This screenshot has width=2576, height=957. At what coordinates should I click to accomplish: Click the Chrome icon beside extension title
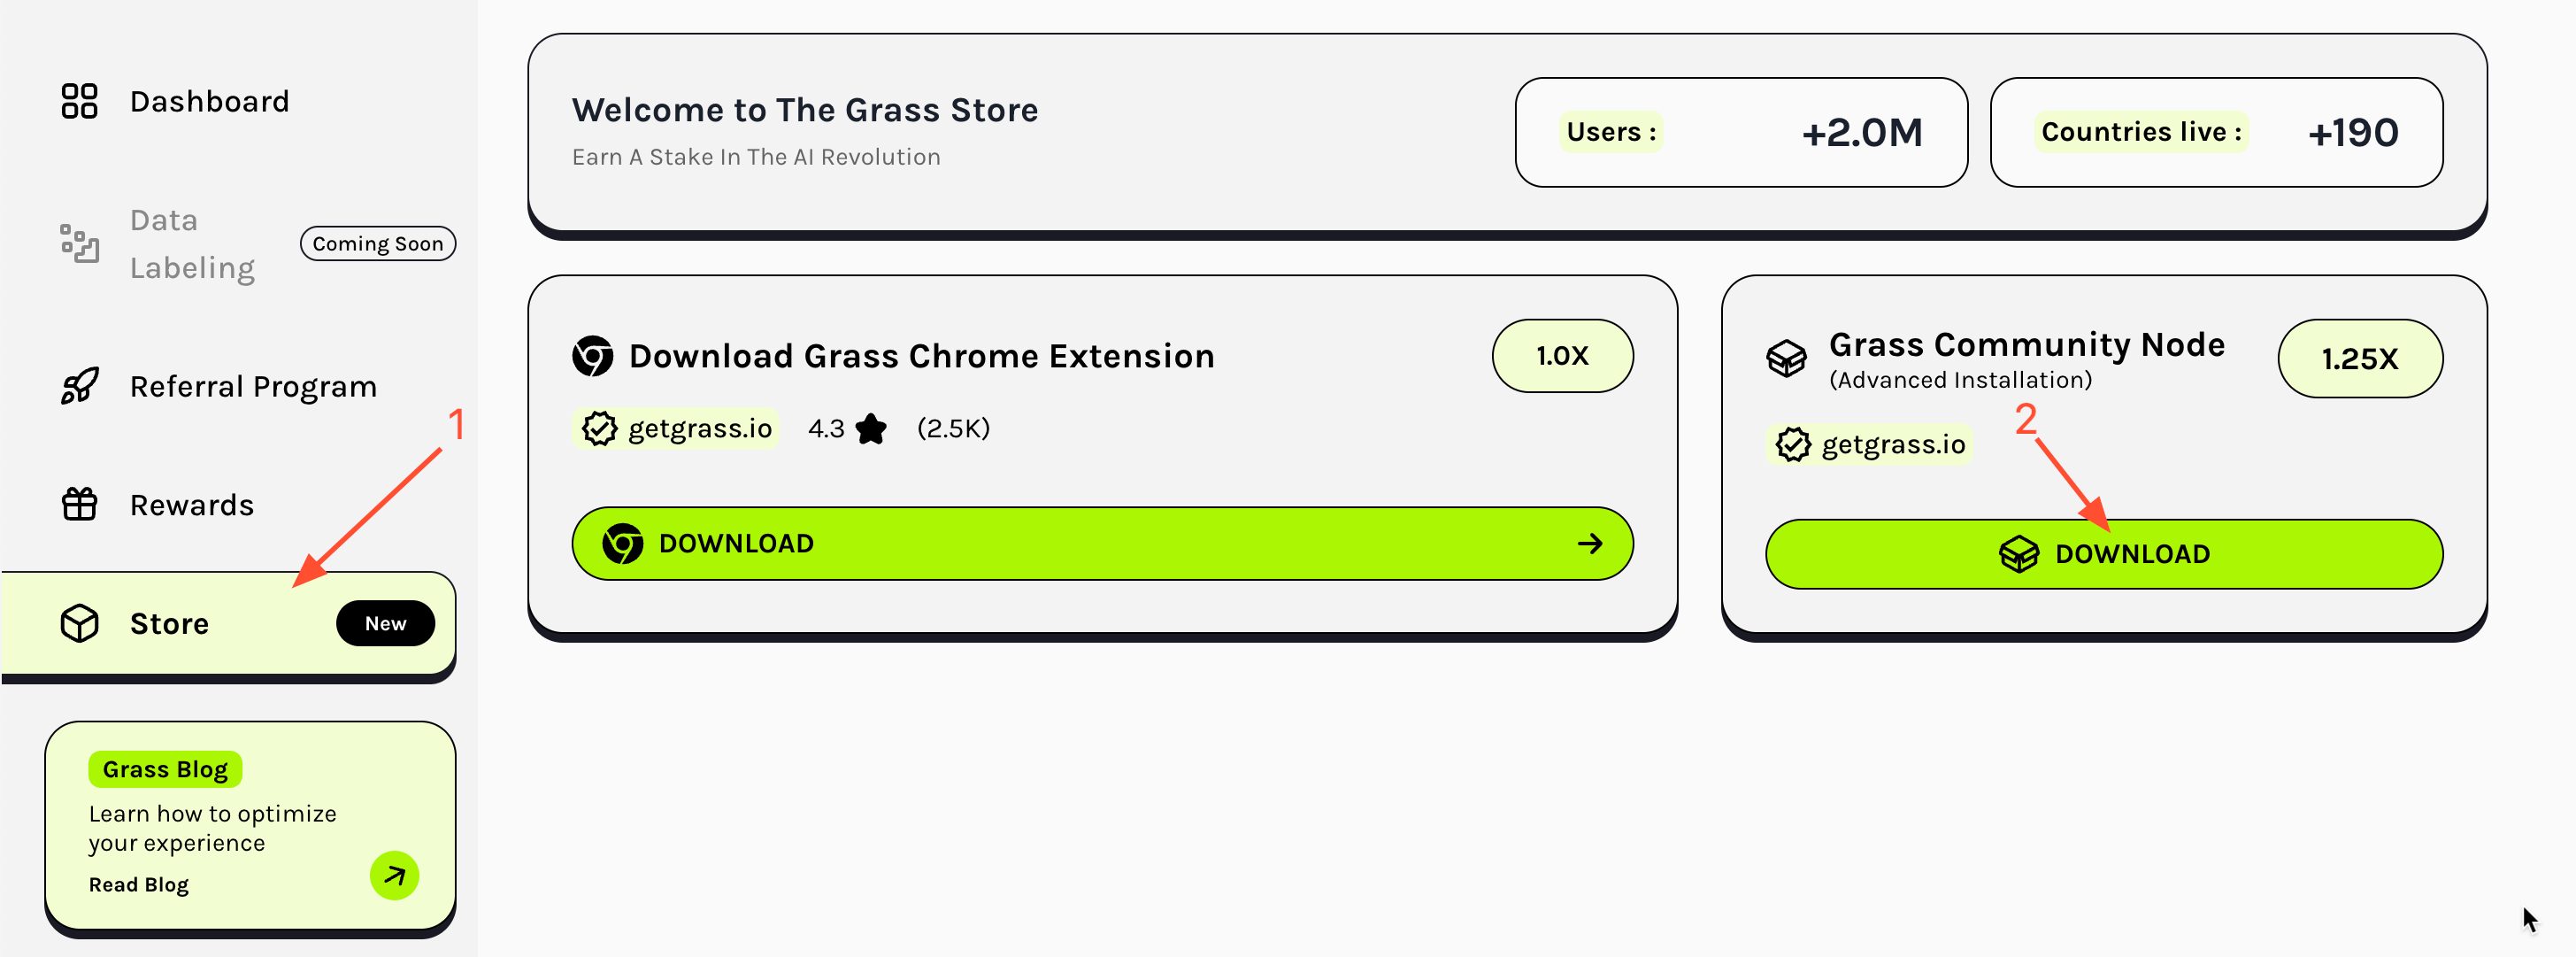pyautogui.click(x=592, y=356)
